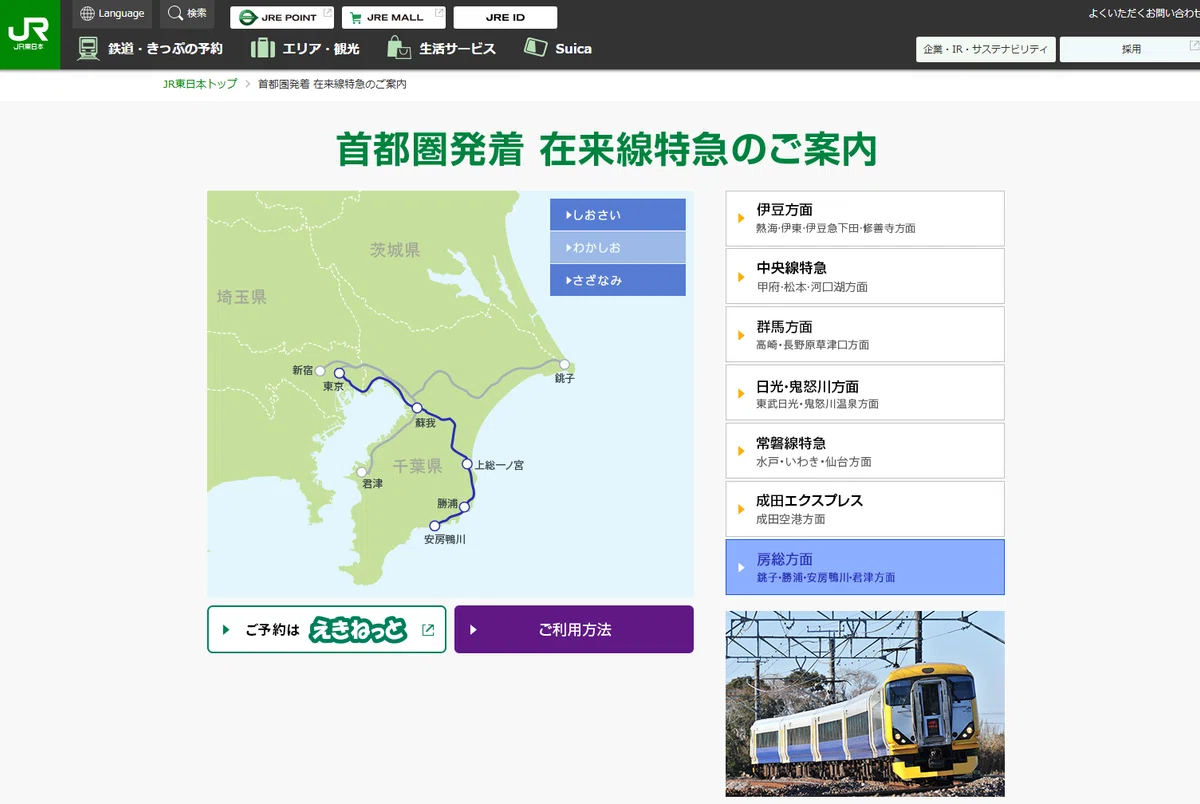1200x804 pixels.
Task: Open the Suica menu
Action: click(x=558, y=49)
